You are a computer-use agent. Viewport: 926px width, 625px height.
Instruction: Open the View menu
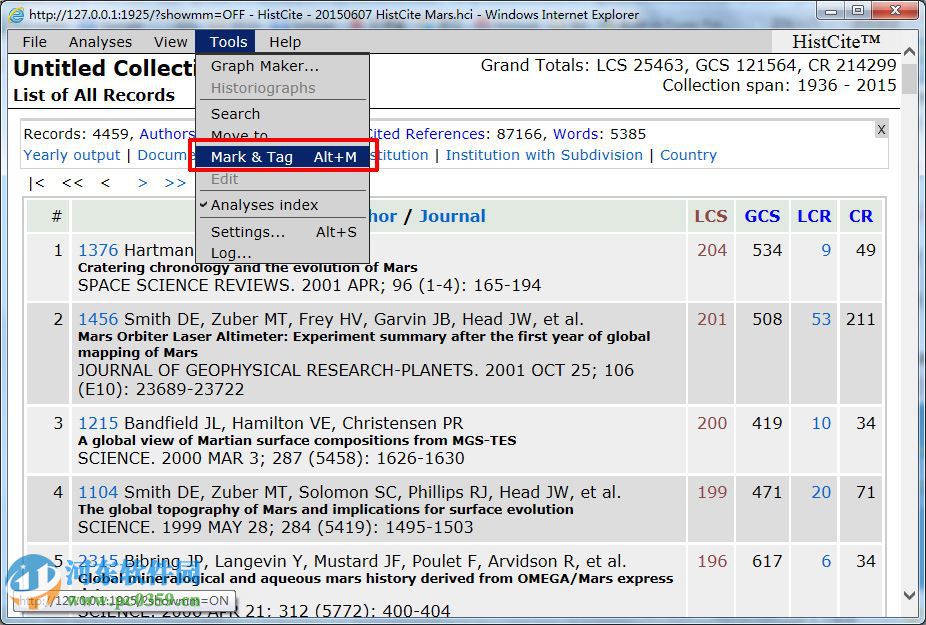coord(170,42)
